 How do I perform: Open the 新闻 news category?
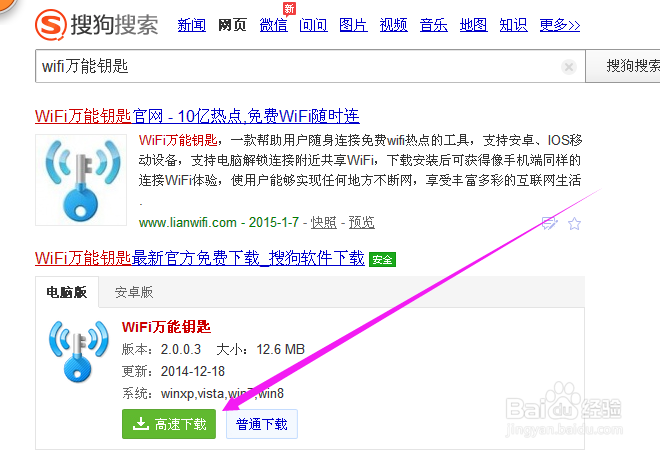click(192, 25)
